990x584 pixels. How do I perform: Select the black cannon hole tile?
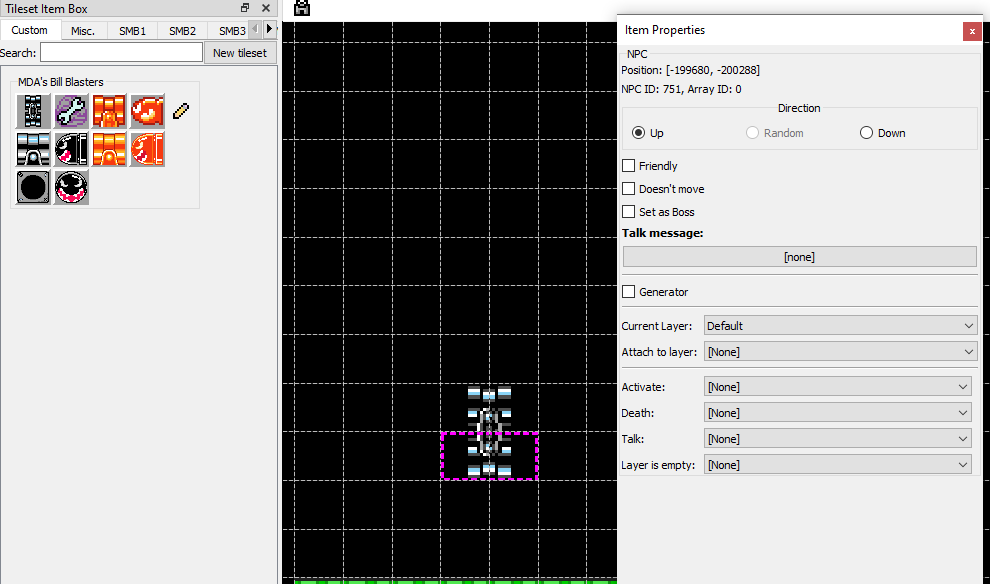(x=33, y=187)
